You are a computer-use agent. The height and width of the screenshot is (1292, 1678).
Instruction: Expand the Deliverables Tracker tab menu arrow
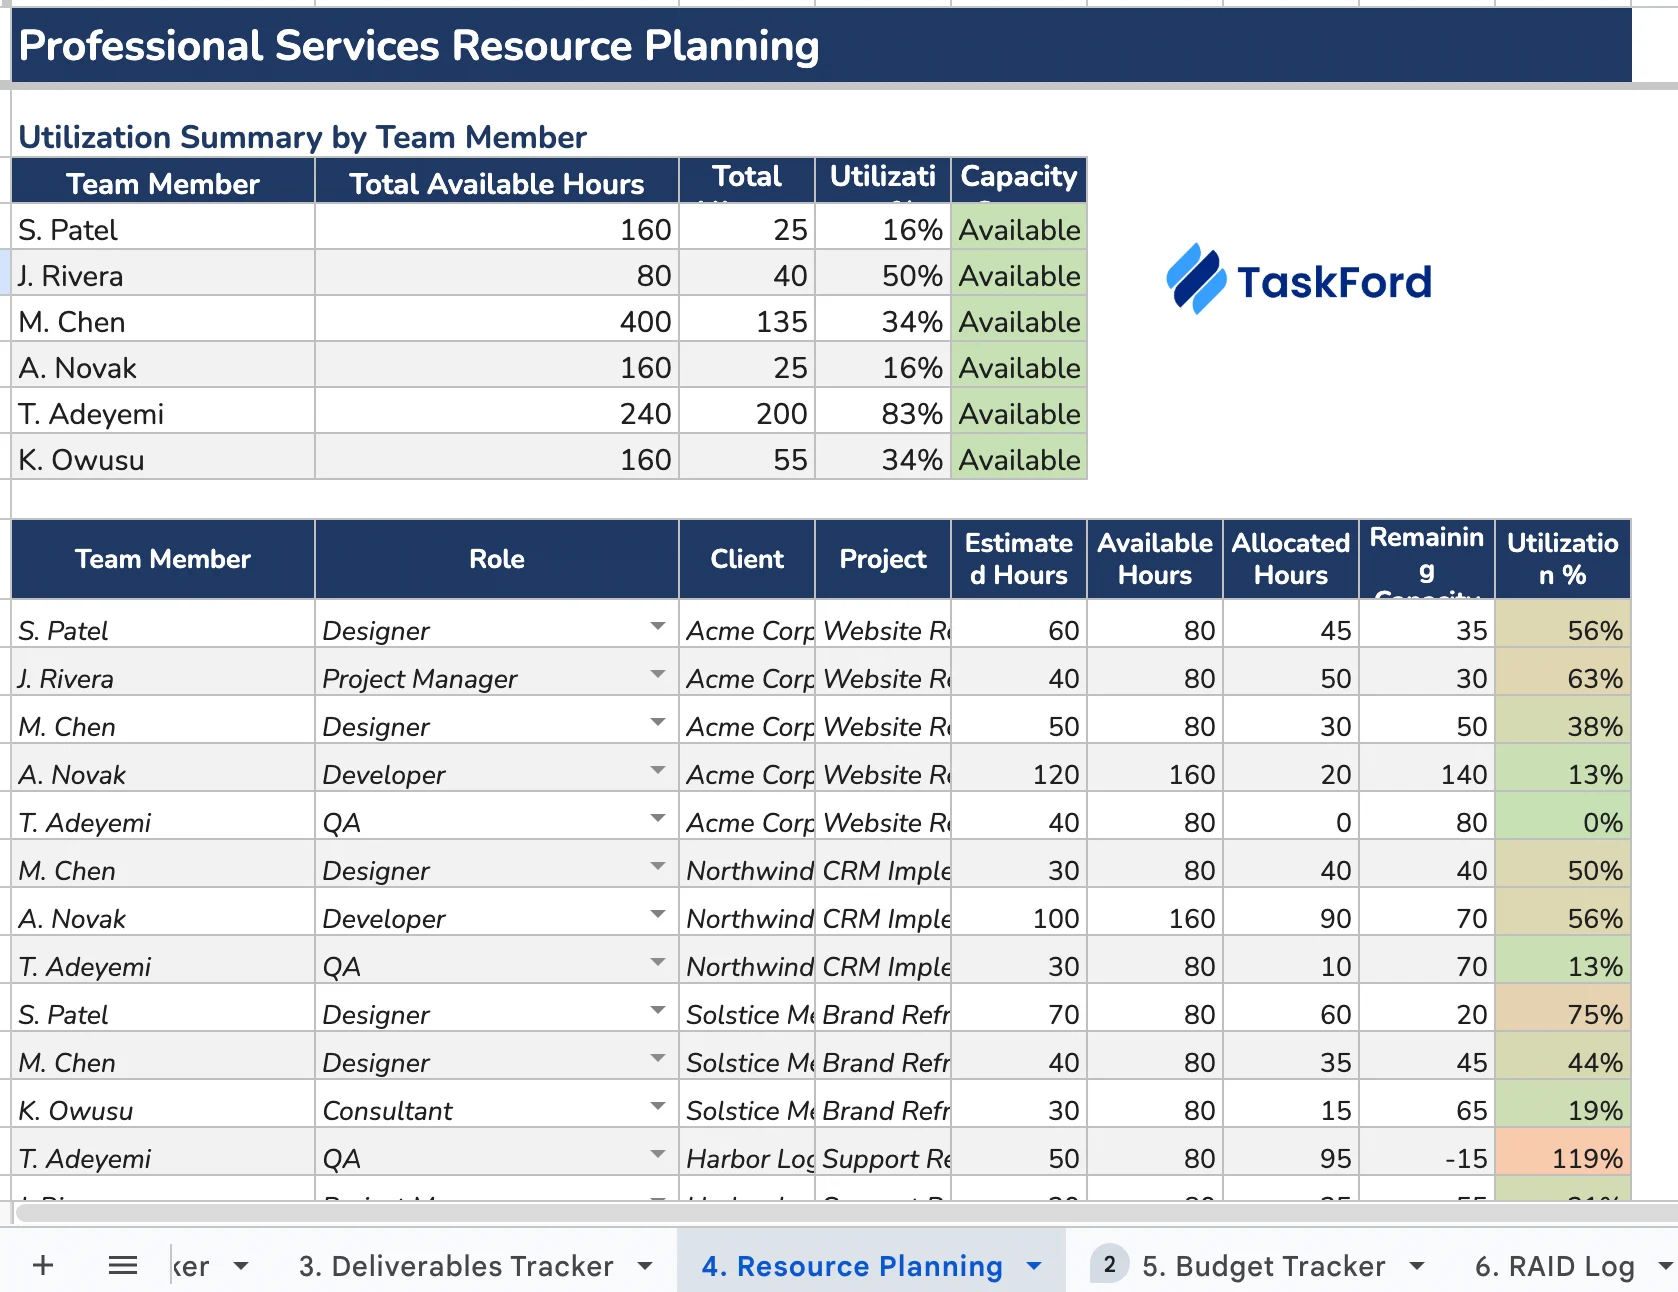(645, 1266)
